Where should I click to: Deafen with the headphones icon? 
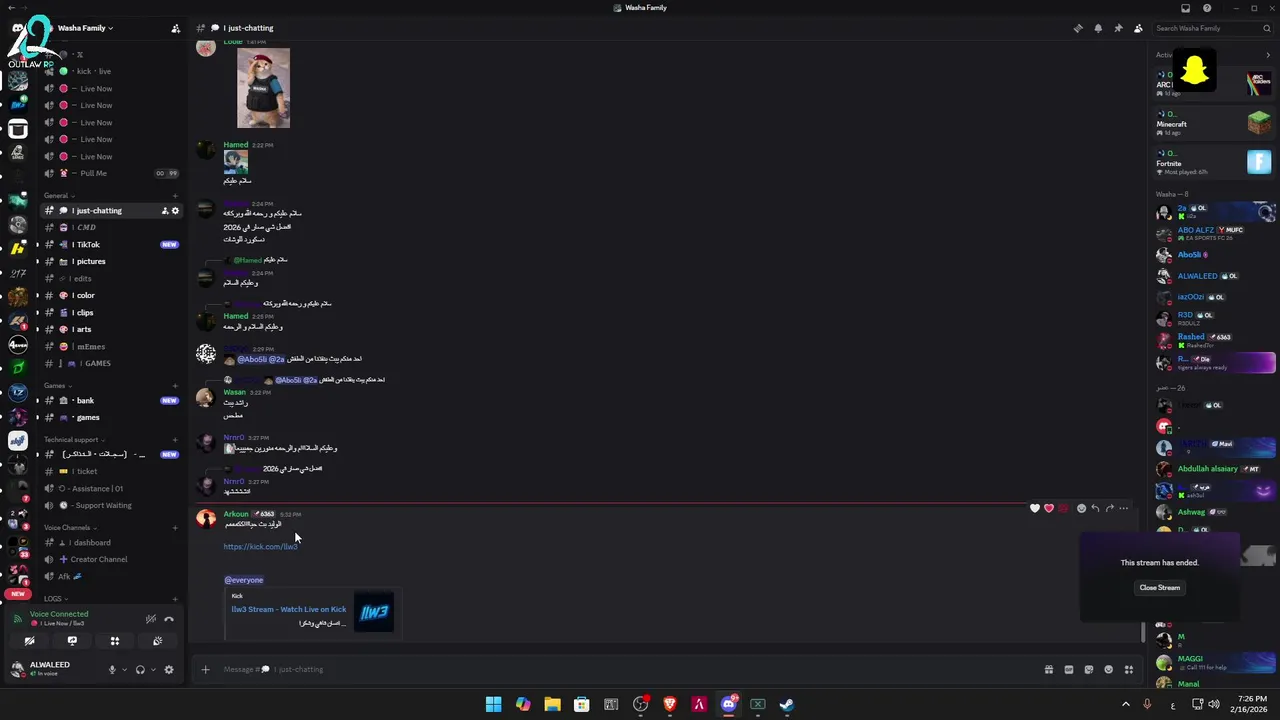(x=140, y=669)
